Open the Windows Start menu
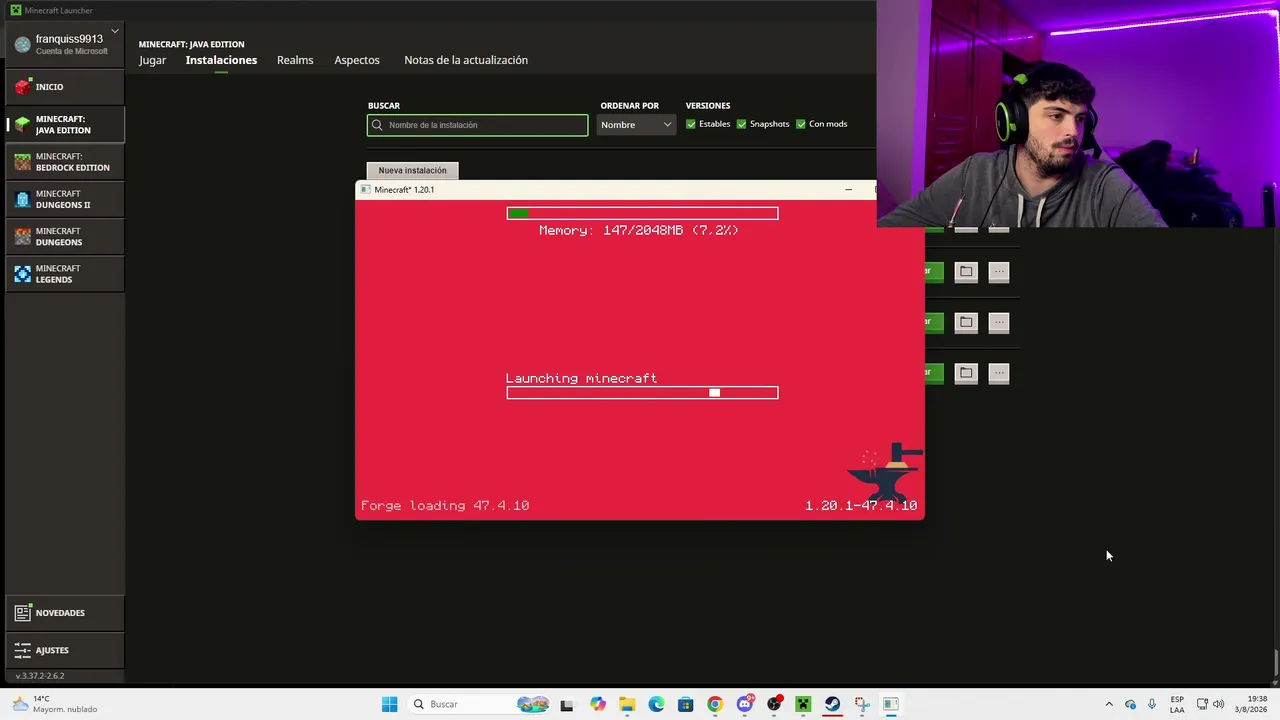The width and height of the screenshot is (1280, 720). [x=389, y=704]
